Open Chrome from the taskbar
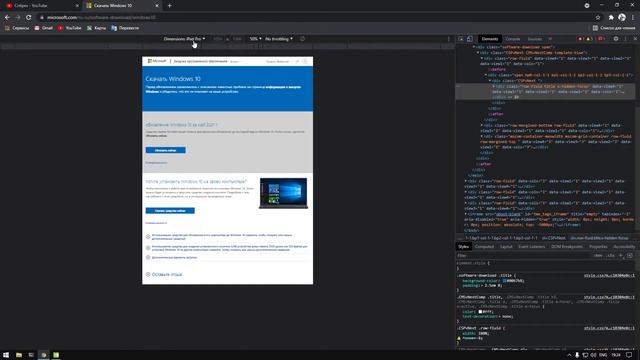Viewport: 640px width, 360px height. click(x=43, y=355)
